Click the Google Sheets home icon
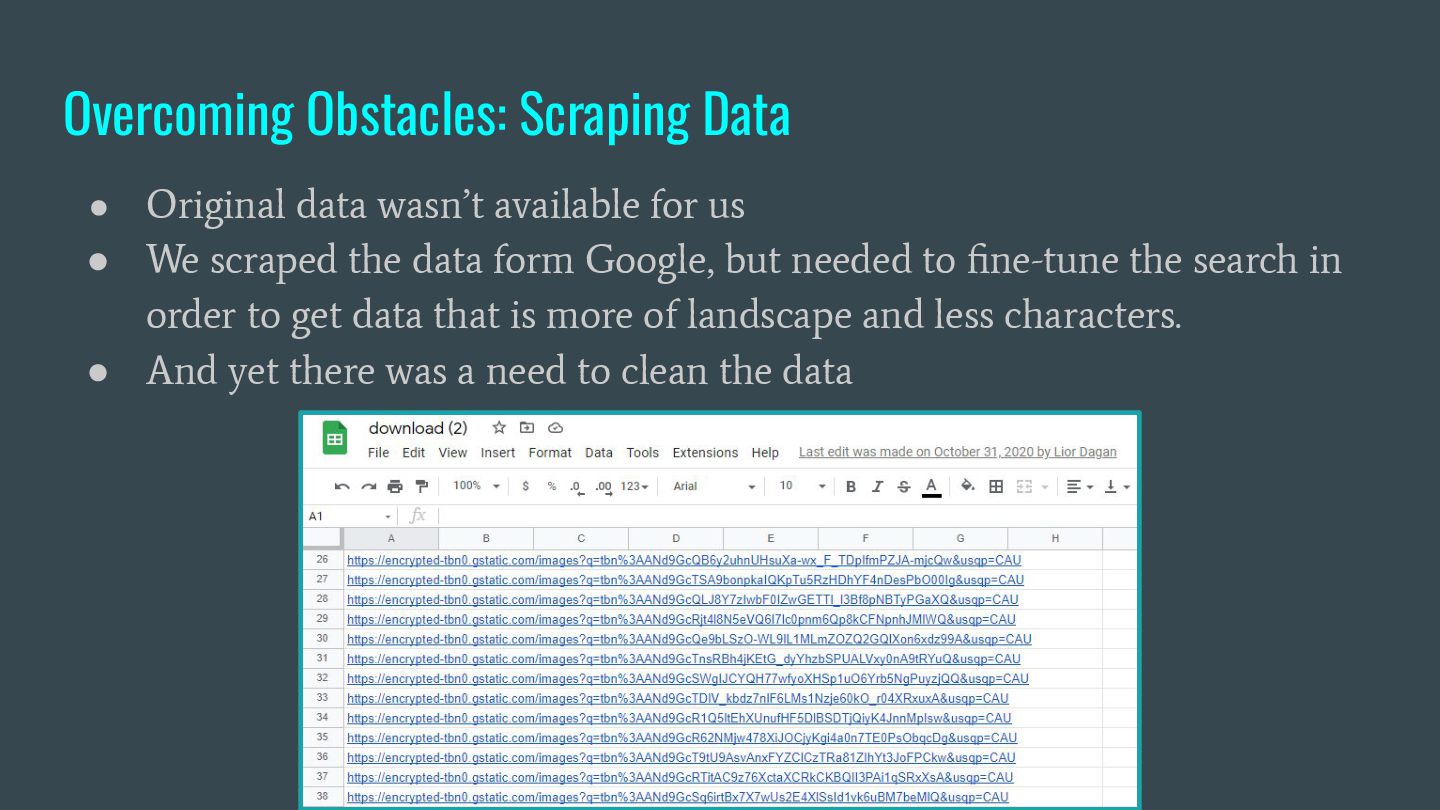The height and width of the screenshot is (810, 1440). (334, 438)
